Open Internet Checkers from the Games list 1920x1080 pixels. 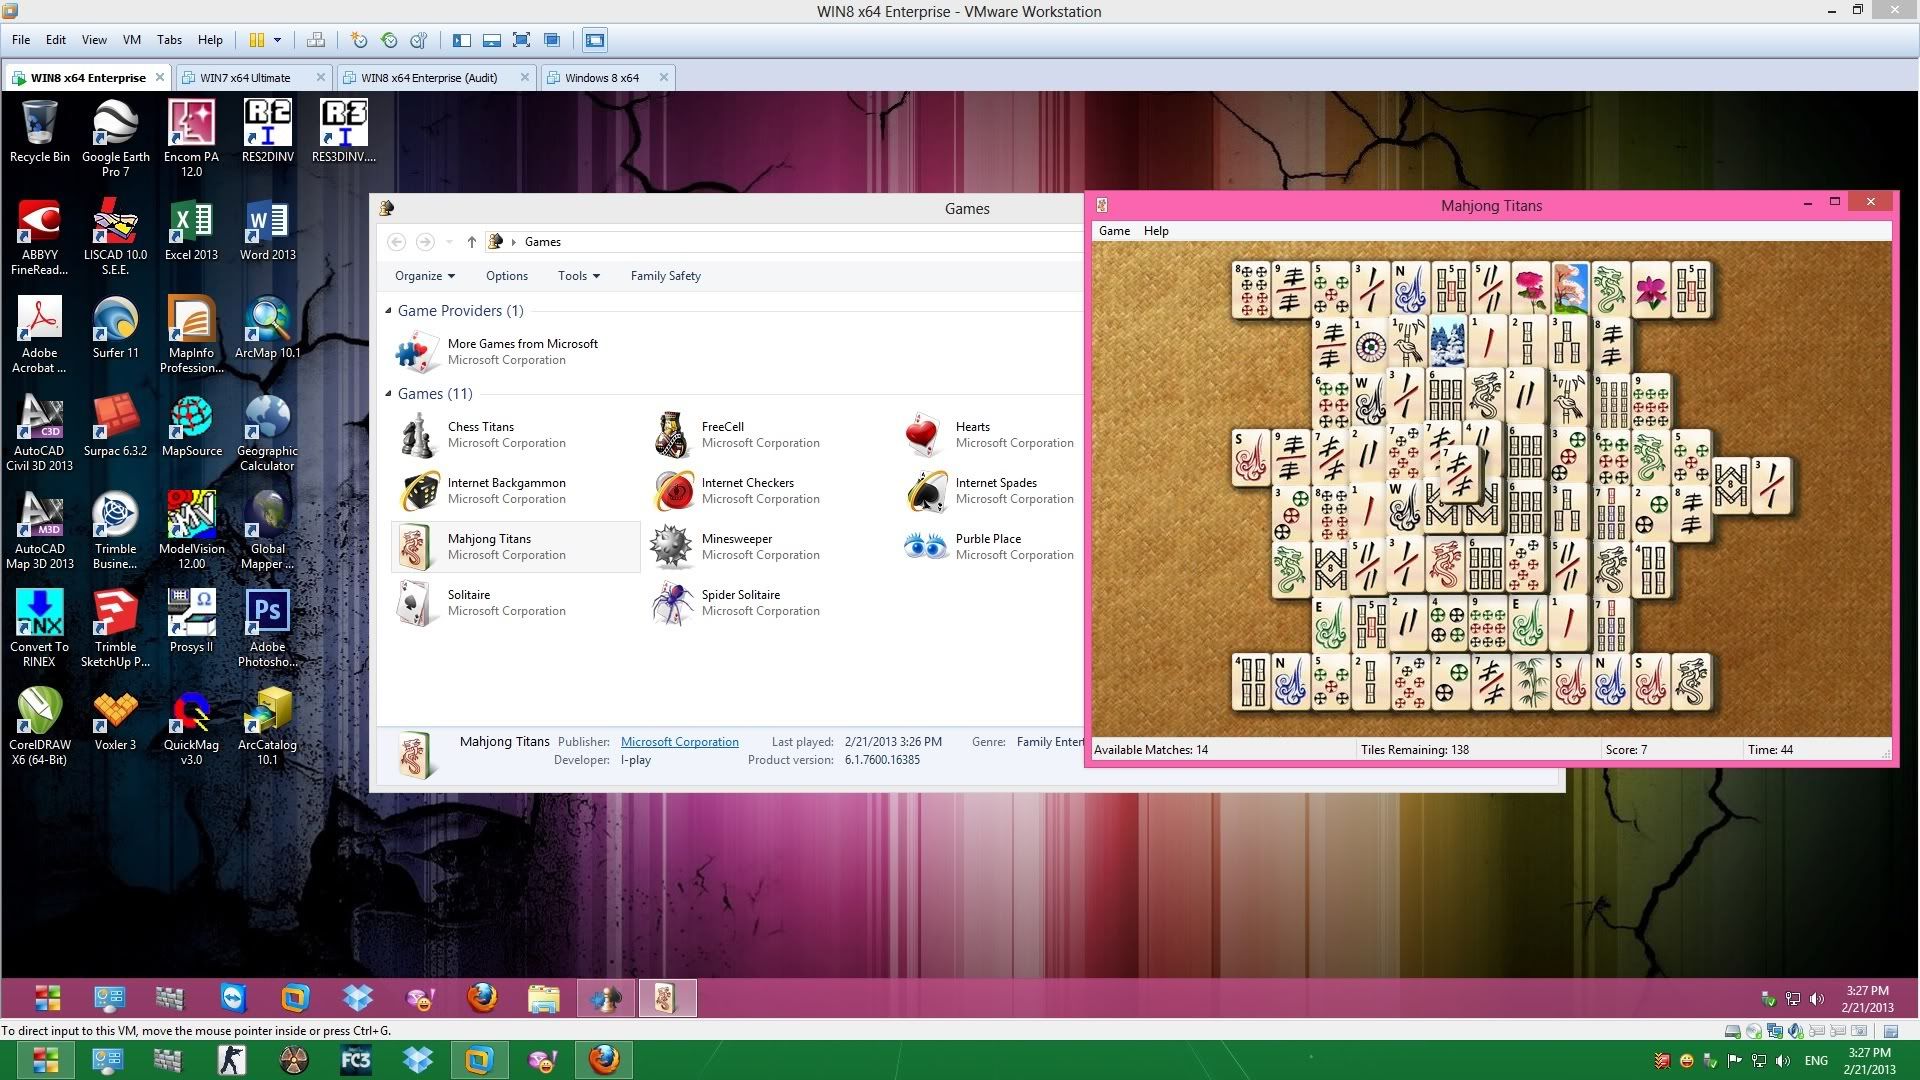pyautogui.click(x=672, y=491)
